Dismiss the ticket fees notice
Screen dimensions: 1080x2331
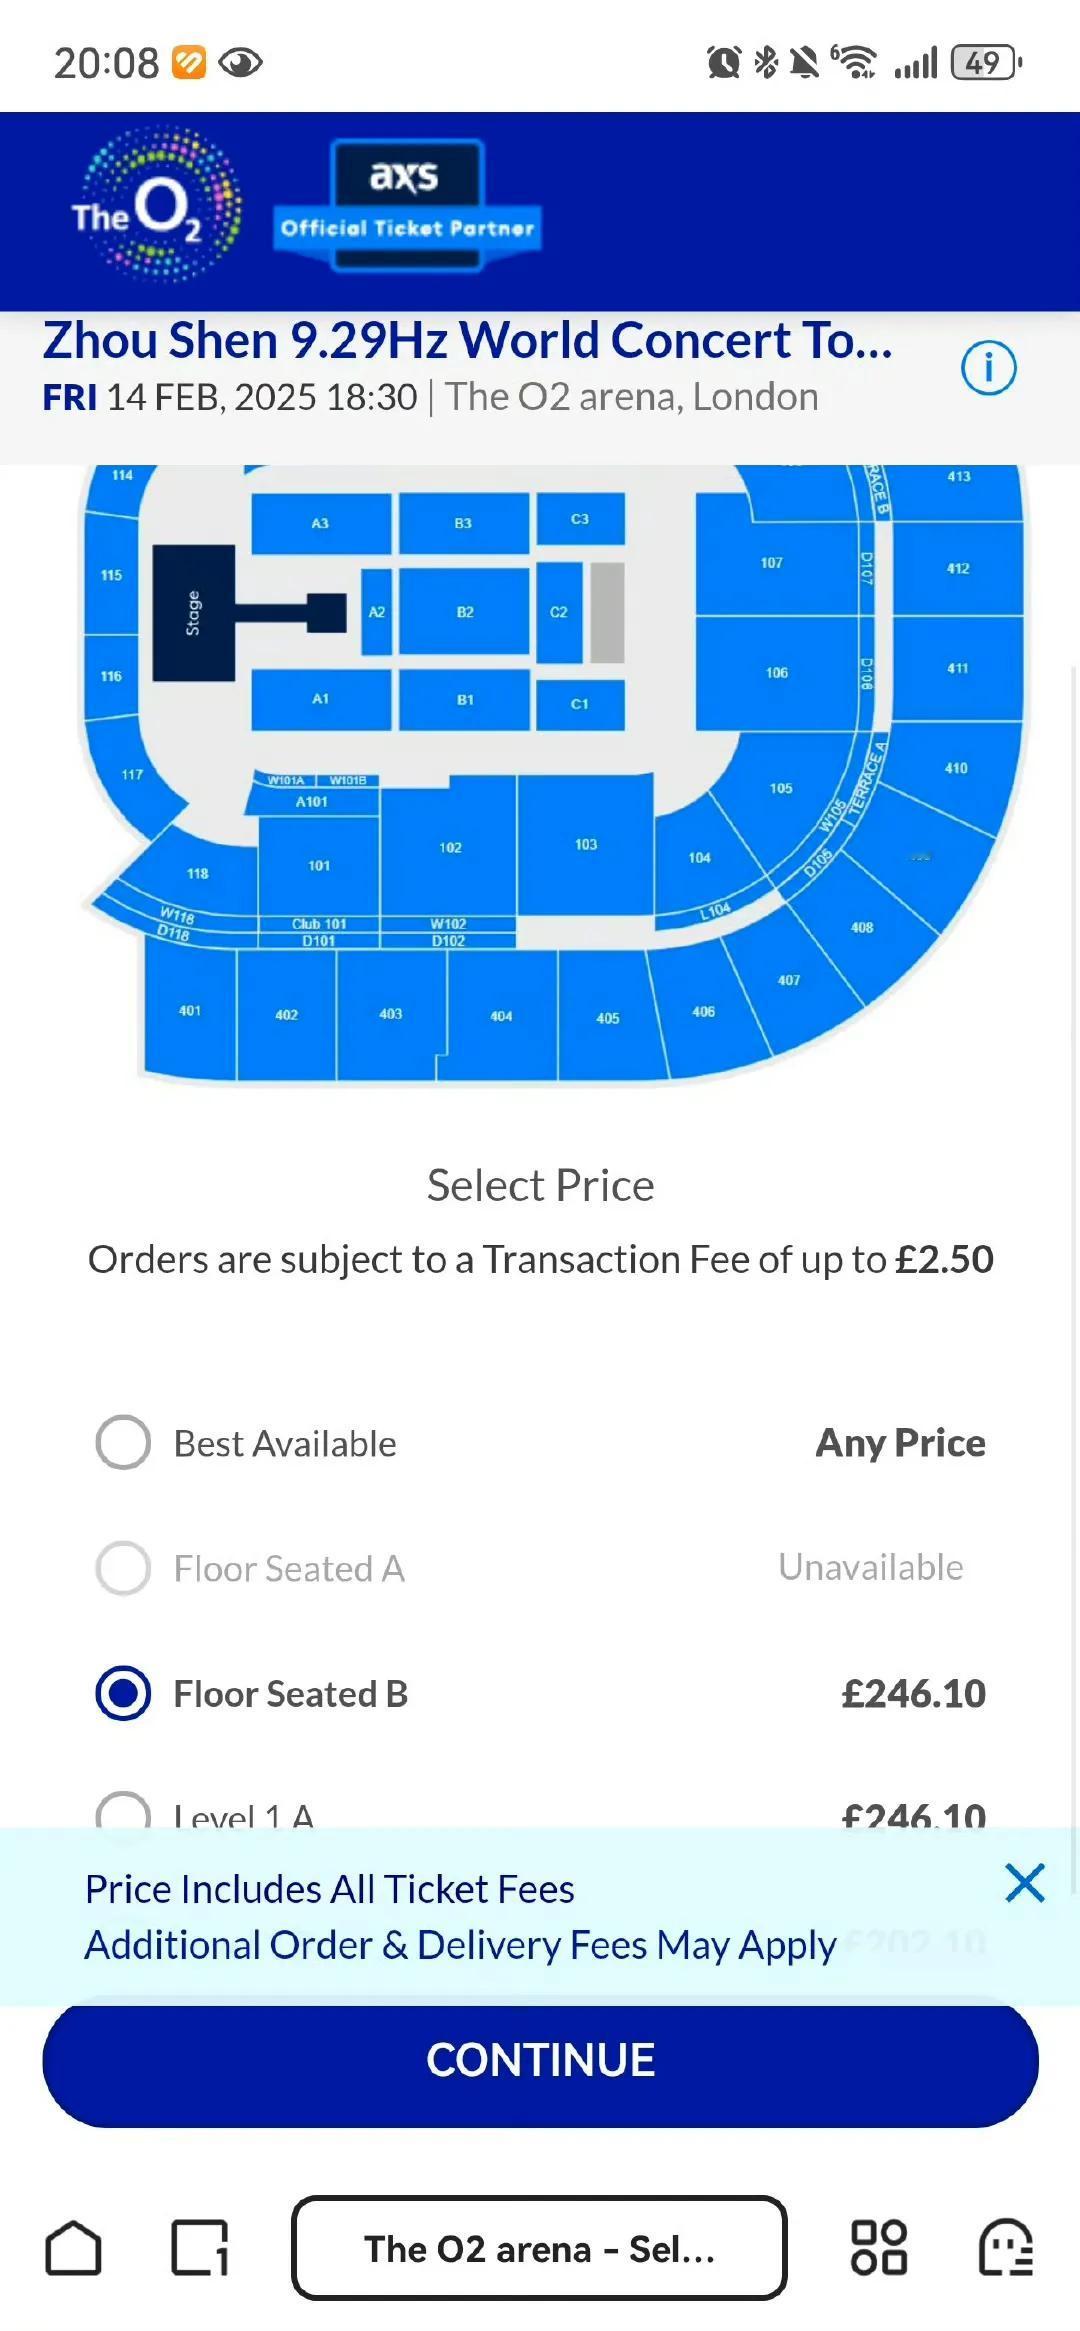1025,1883
